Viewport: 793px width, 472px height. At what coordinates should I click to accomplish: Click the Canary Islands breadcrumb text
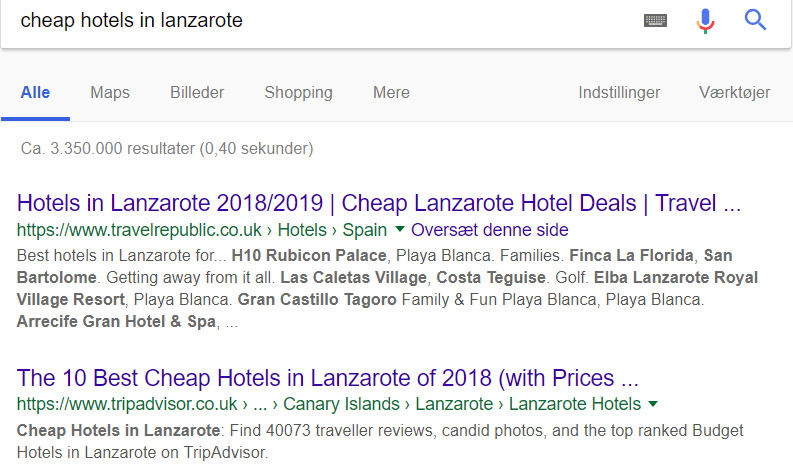341,404
